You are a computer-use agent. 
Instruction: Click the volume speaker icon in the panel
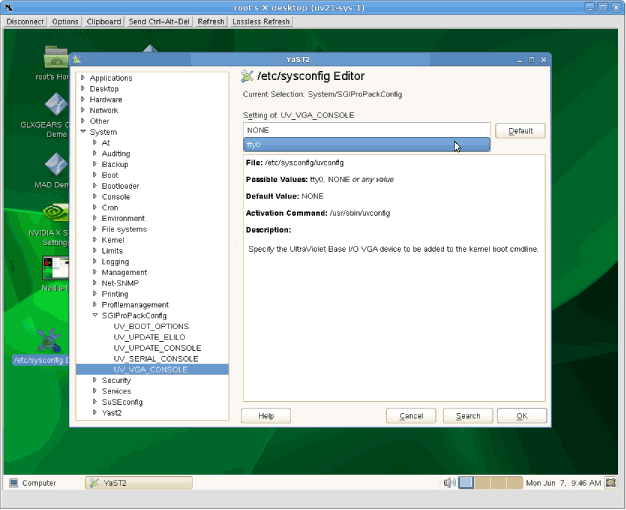pyautogui.click(x=450, y=483)
